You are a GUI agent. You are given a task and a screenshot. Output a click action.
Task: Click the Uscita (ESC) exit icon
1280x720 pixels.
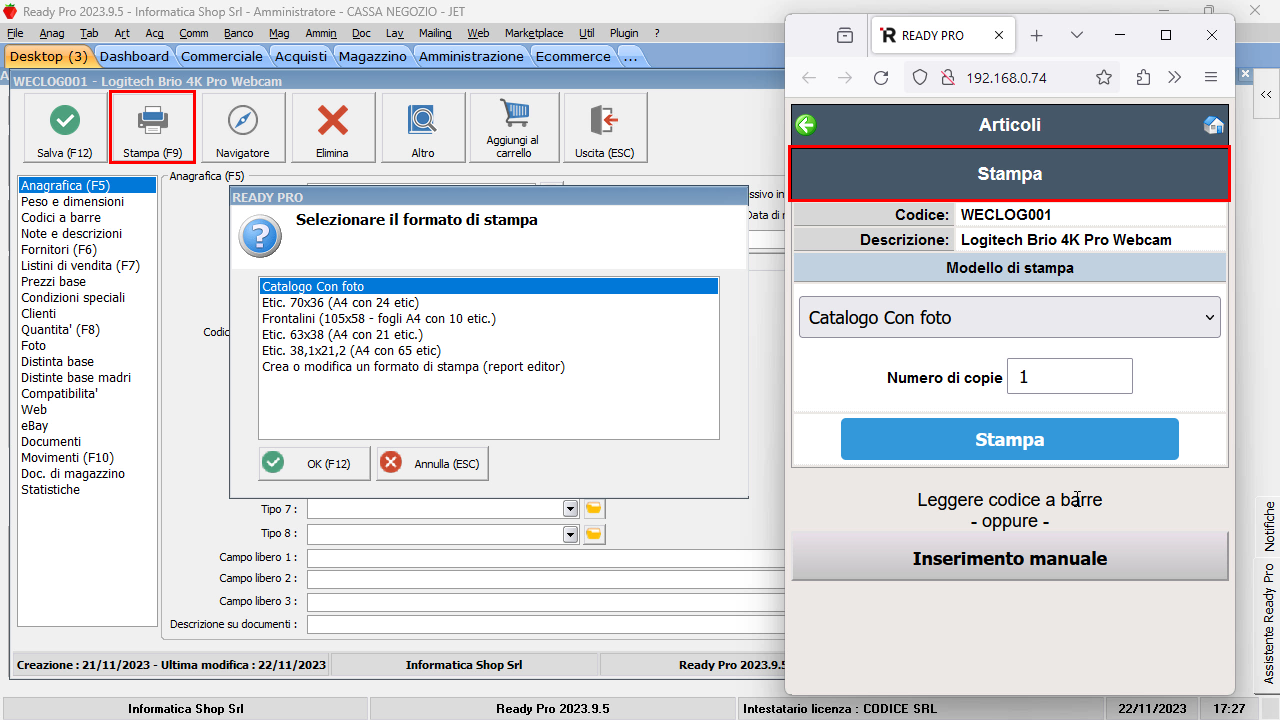point(604,121)
